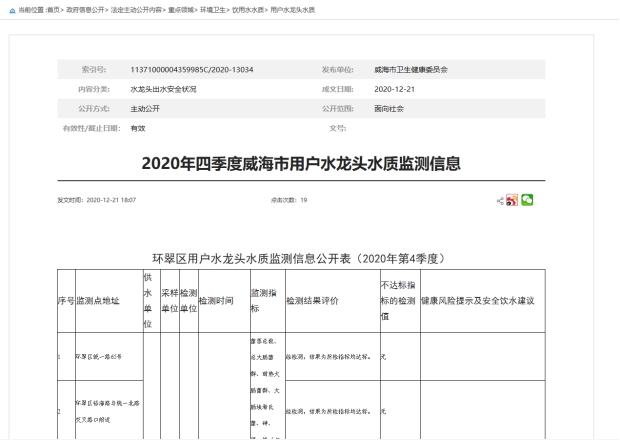The height and width of the screenshot is (440, 620).
Task: Click the 环翠区统一路45号 table cell
Action: pos(98,355)
